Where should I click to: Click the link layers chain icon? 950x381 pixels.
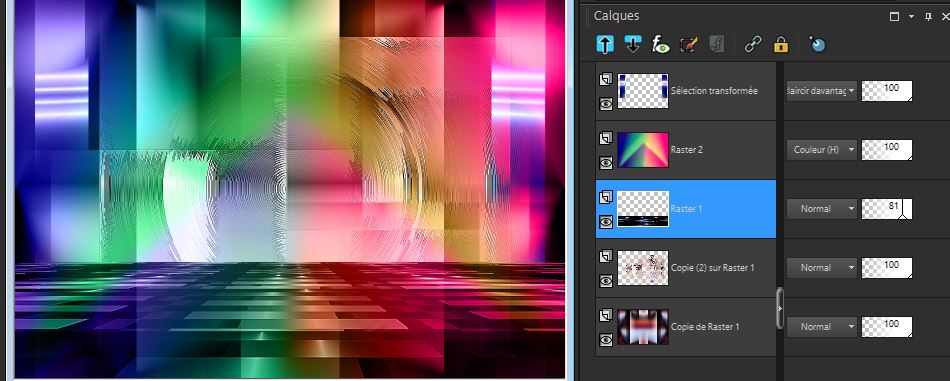[752, 44]
